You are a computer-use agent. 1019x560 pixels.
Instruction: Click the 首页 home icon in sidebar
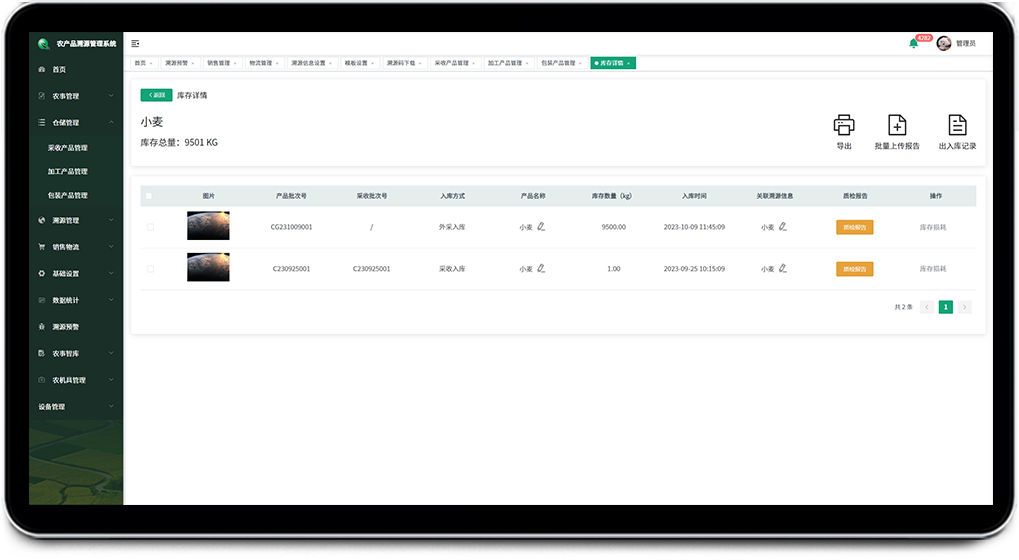(x=42, y=70)
